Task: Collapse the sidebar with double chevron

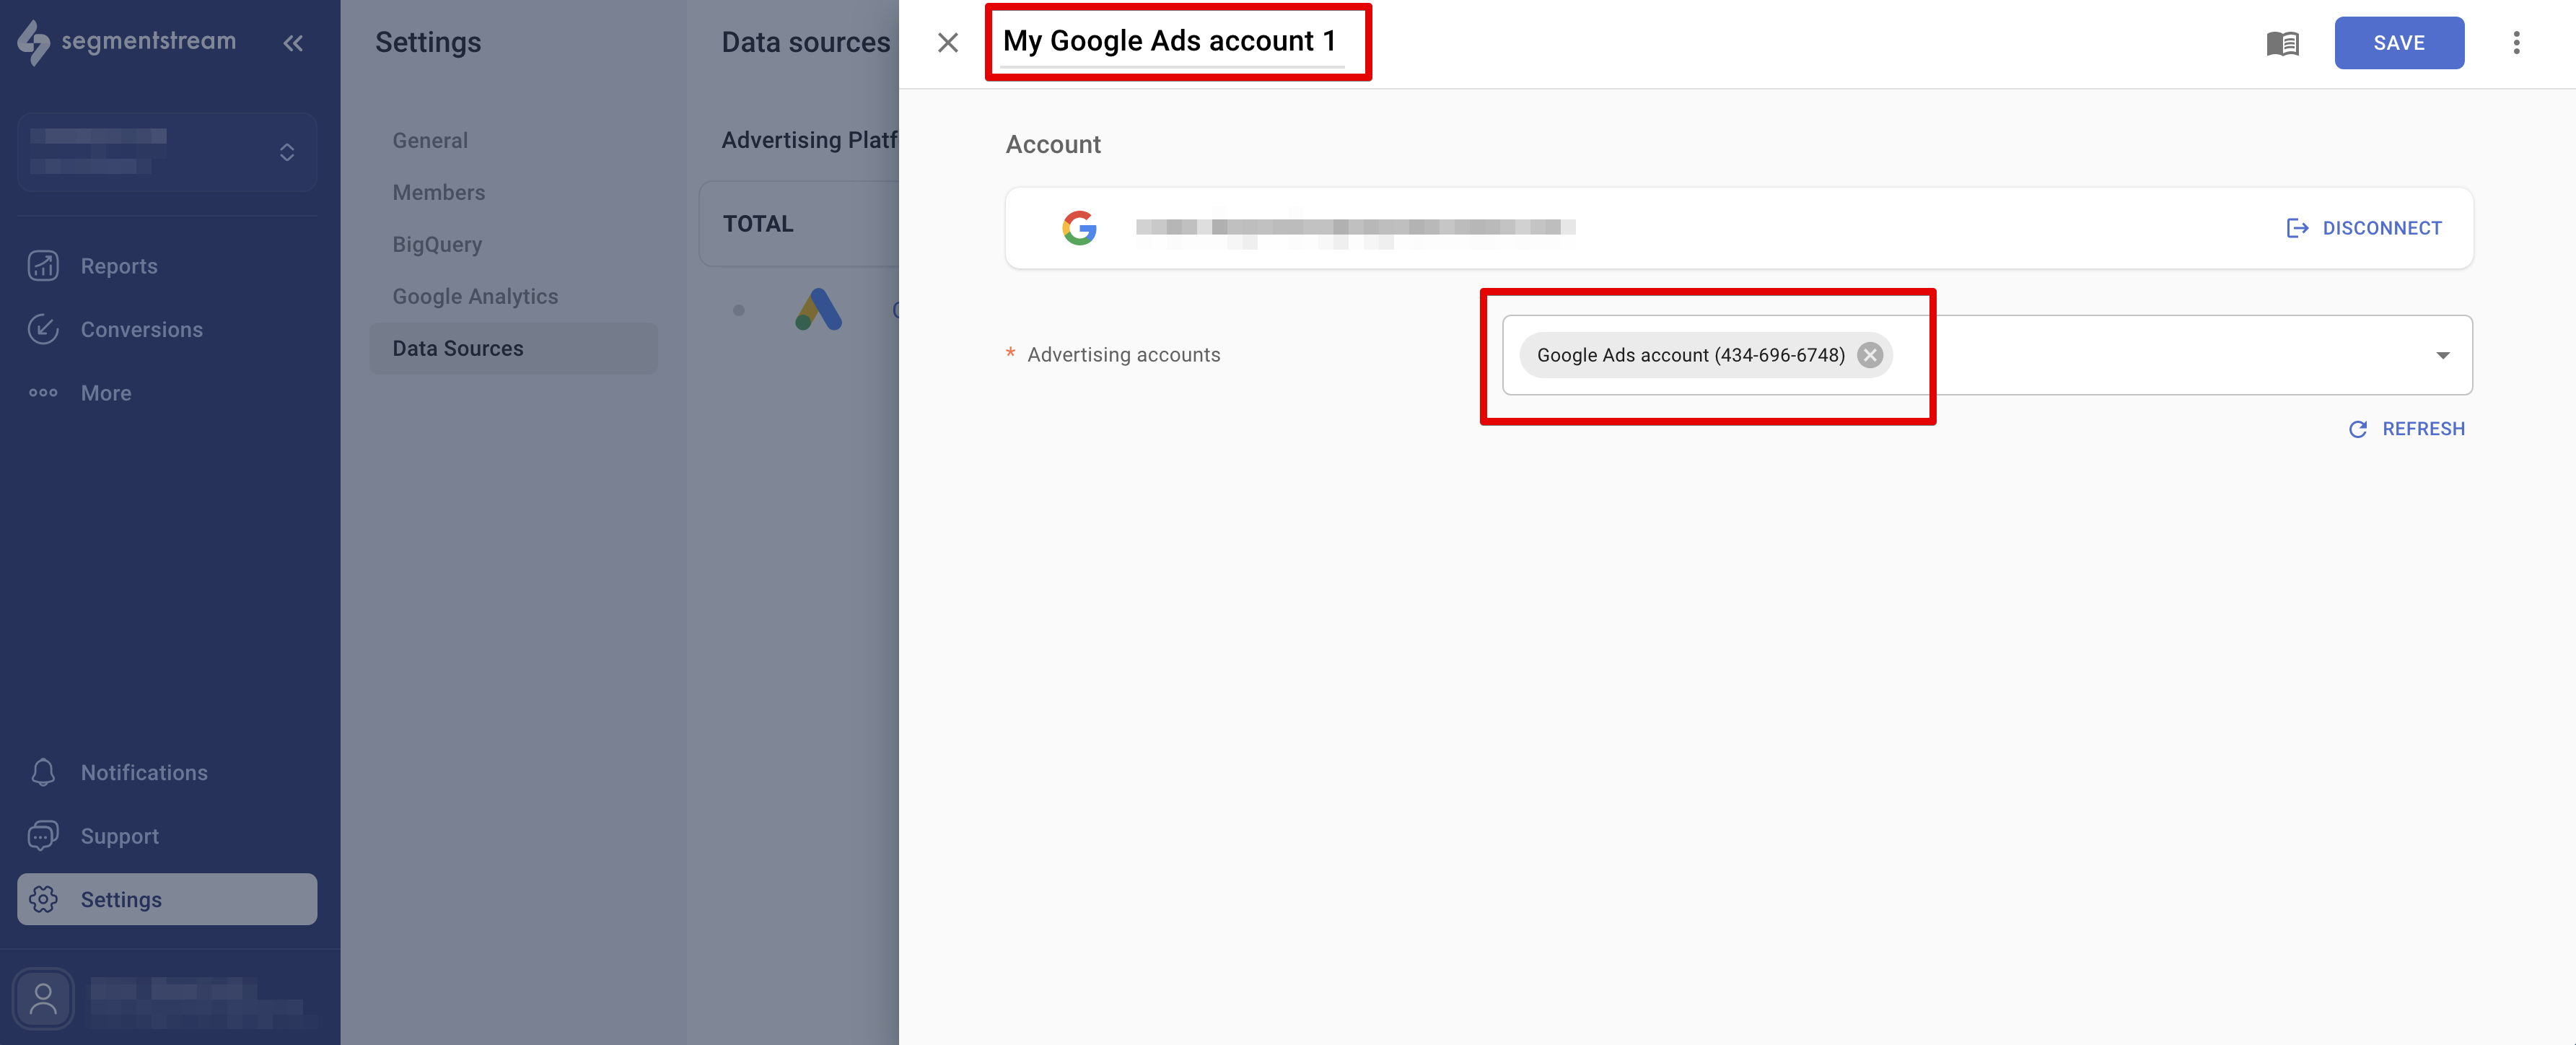Action: point(292,43)
